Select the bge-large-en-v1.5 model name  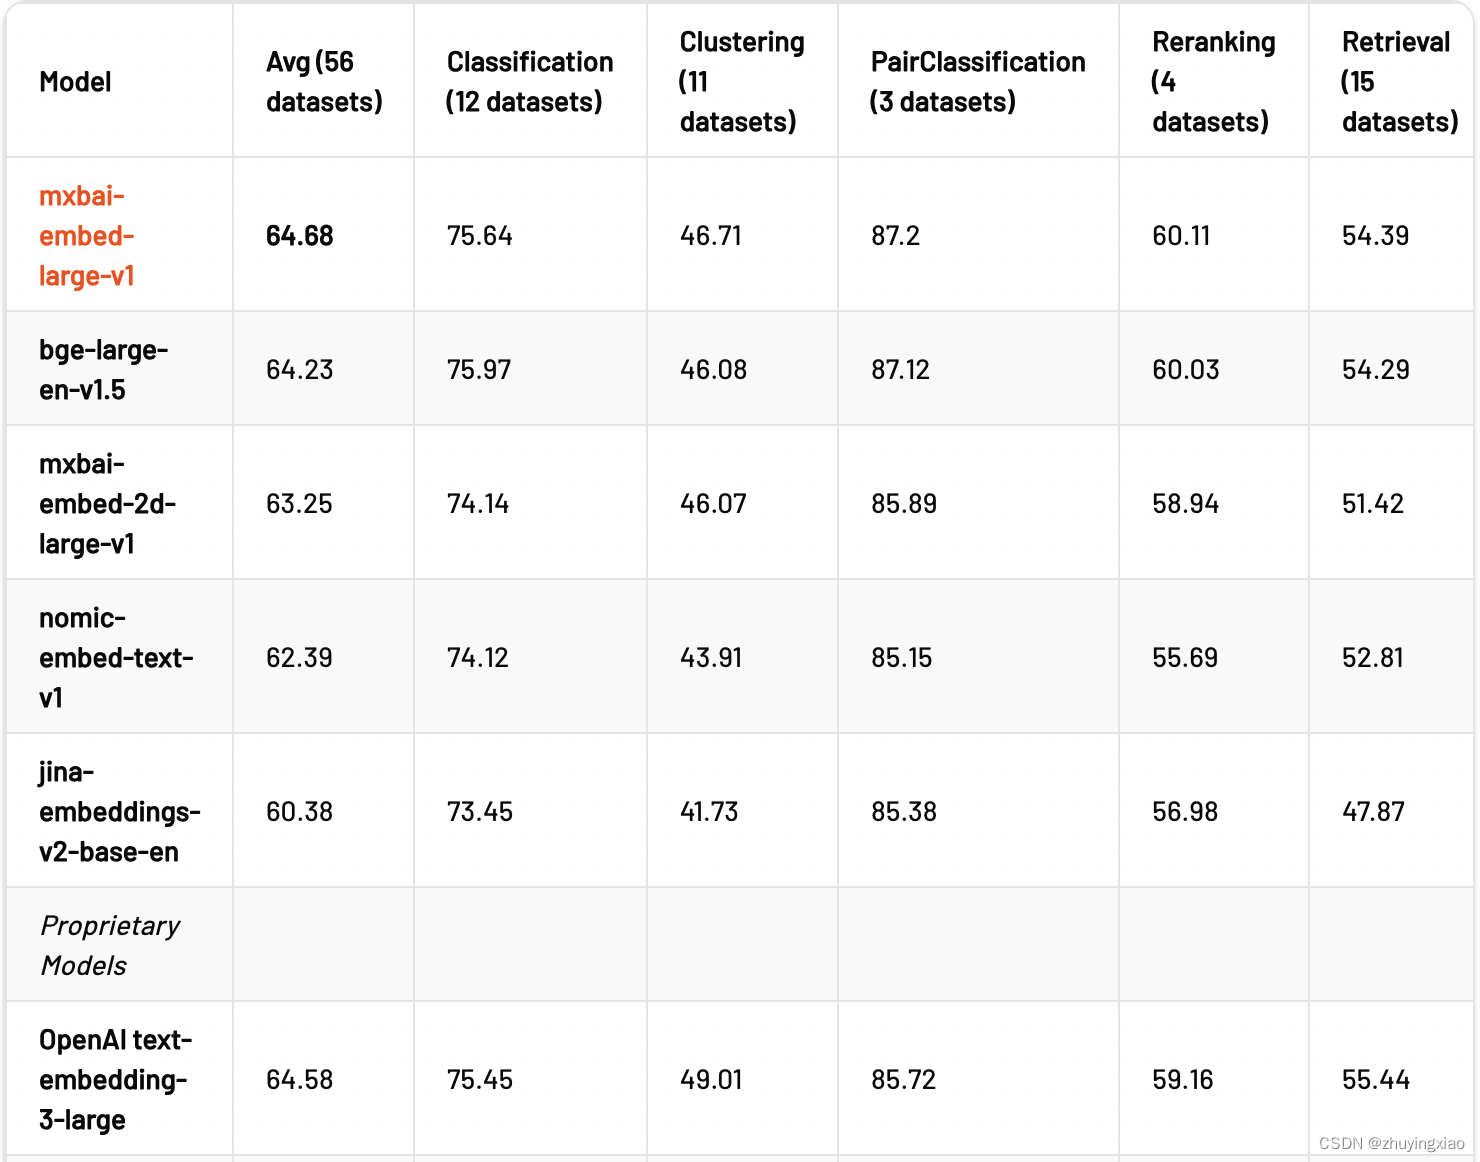[x=103, y=369]
